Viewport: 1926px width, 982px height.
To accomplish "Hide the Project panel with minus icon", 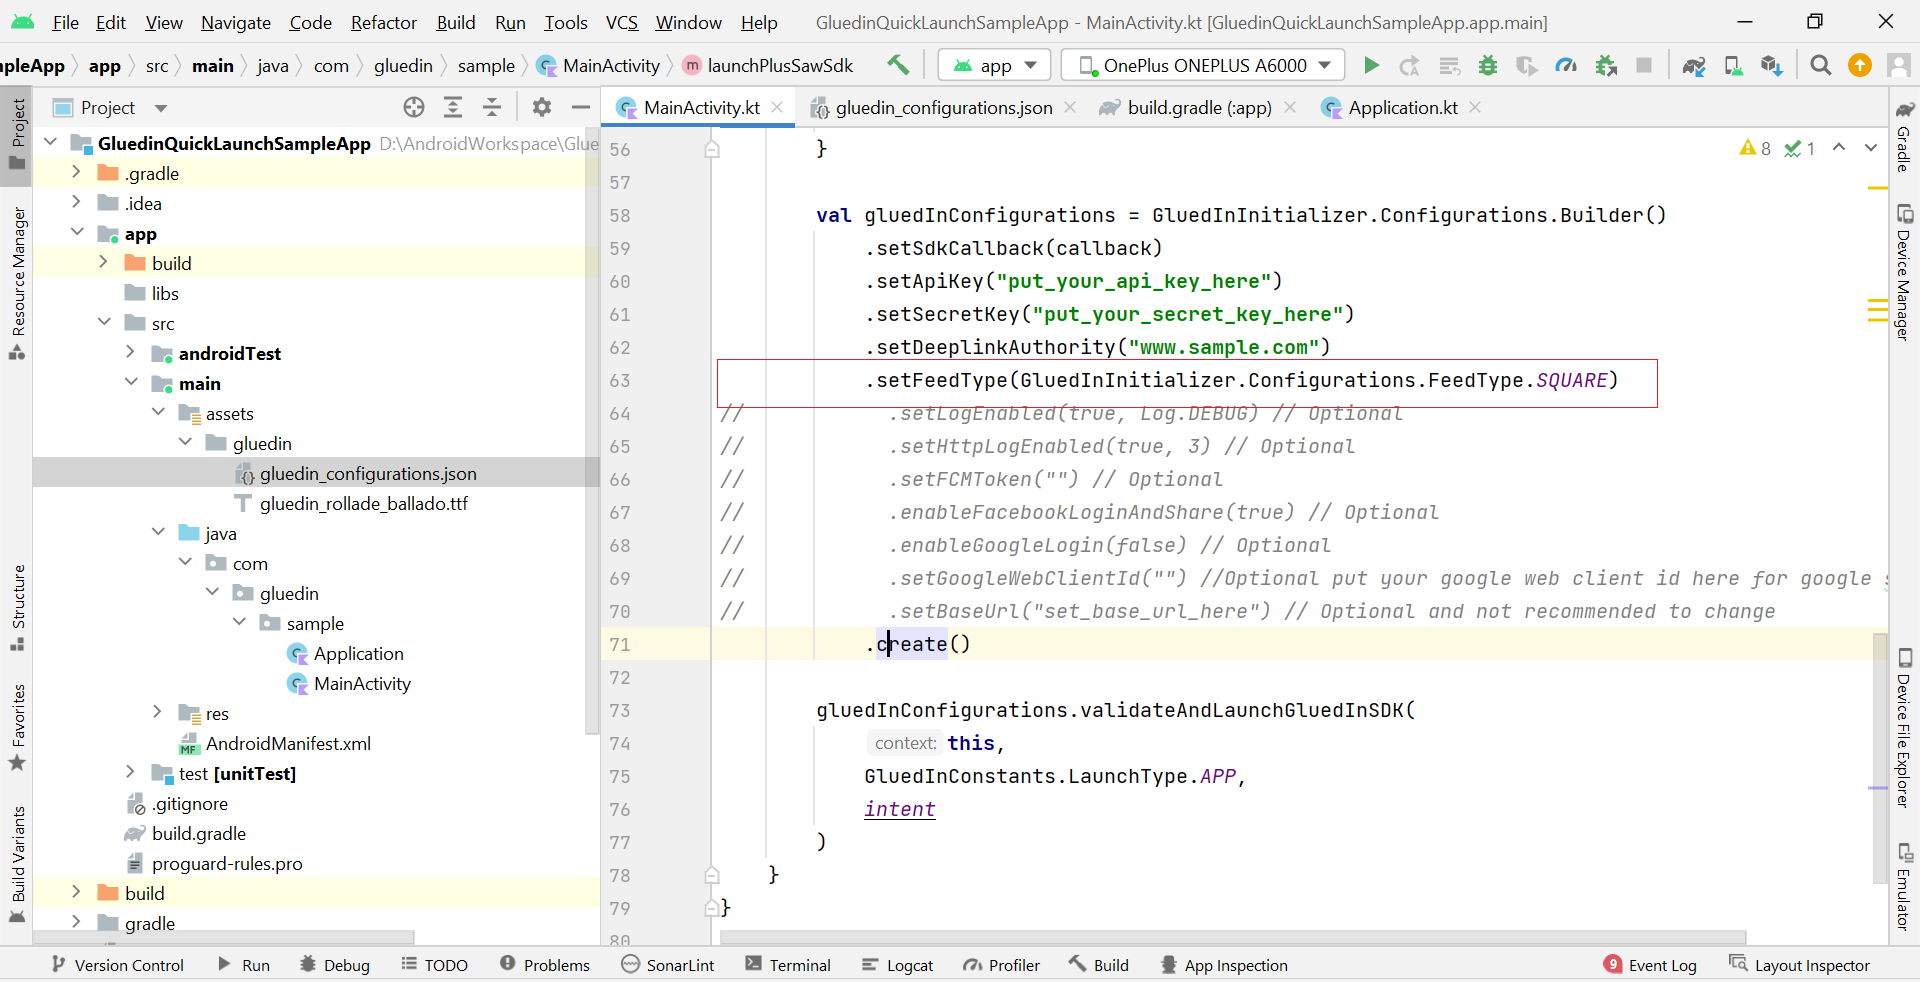I will (580, 107).
